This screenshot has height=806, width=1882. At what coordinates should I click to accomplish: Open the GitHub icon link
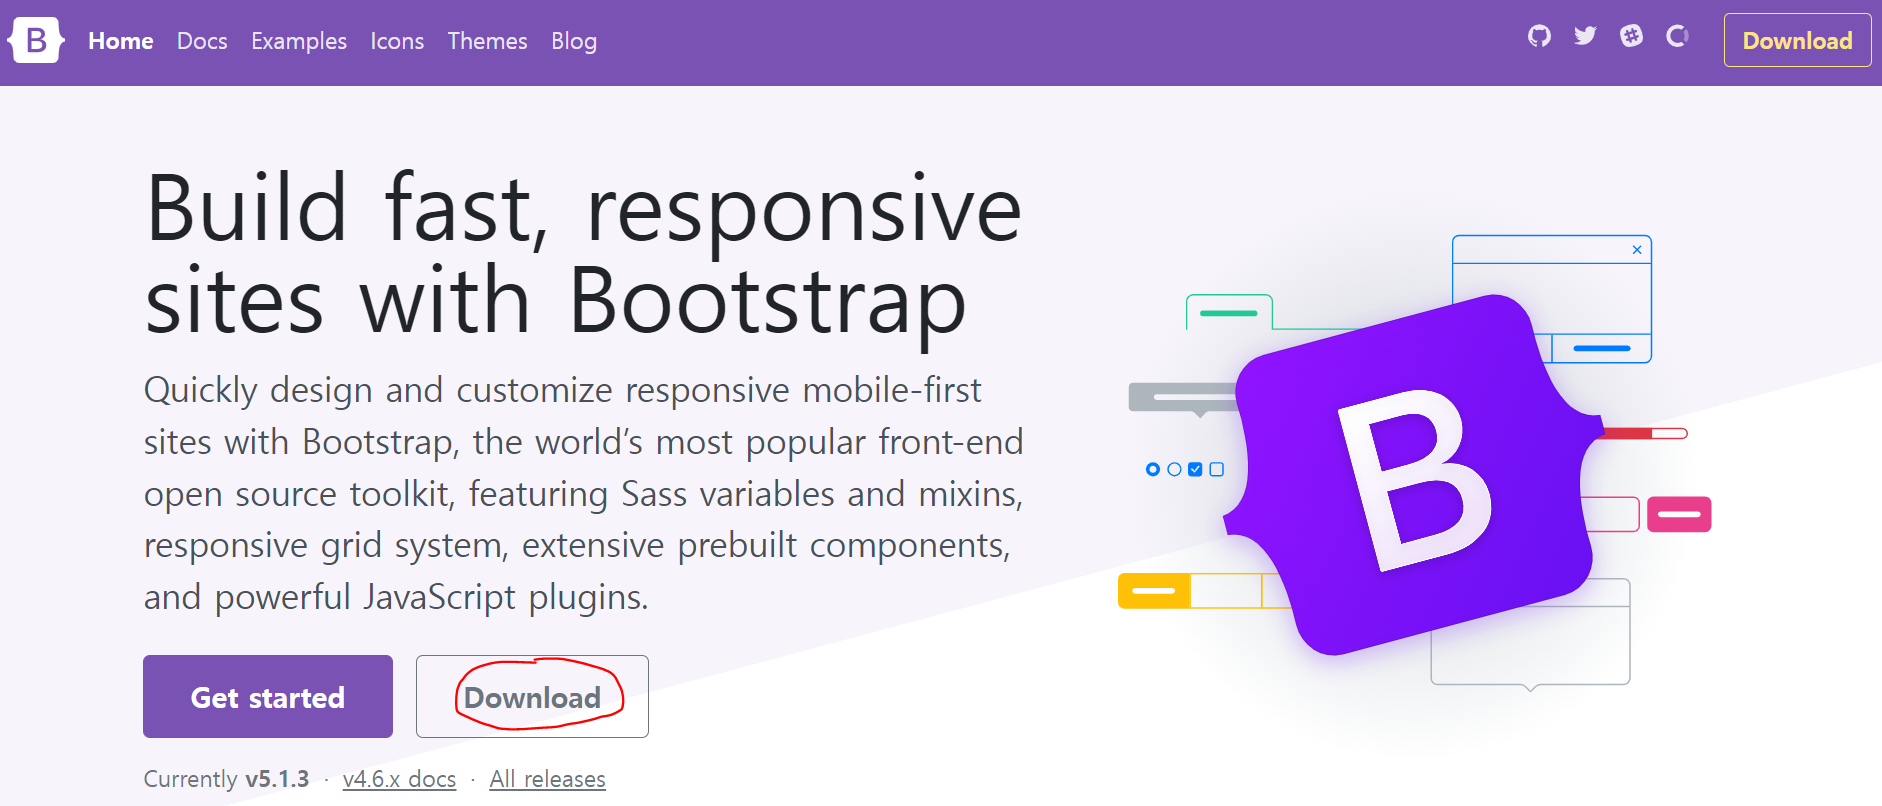point(1539,37)
